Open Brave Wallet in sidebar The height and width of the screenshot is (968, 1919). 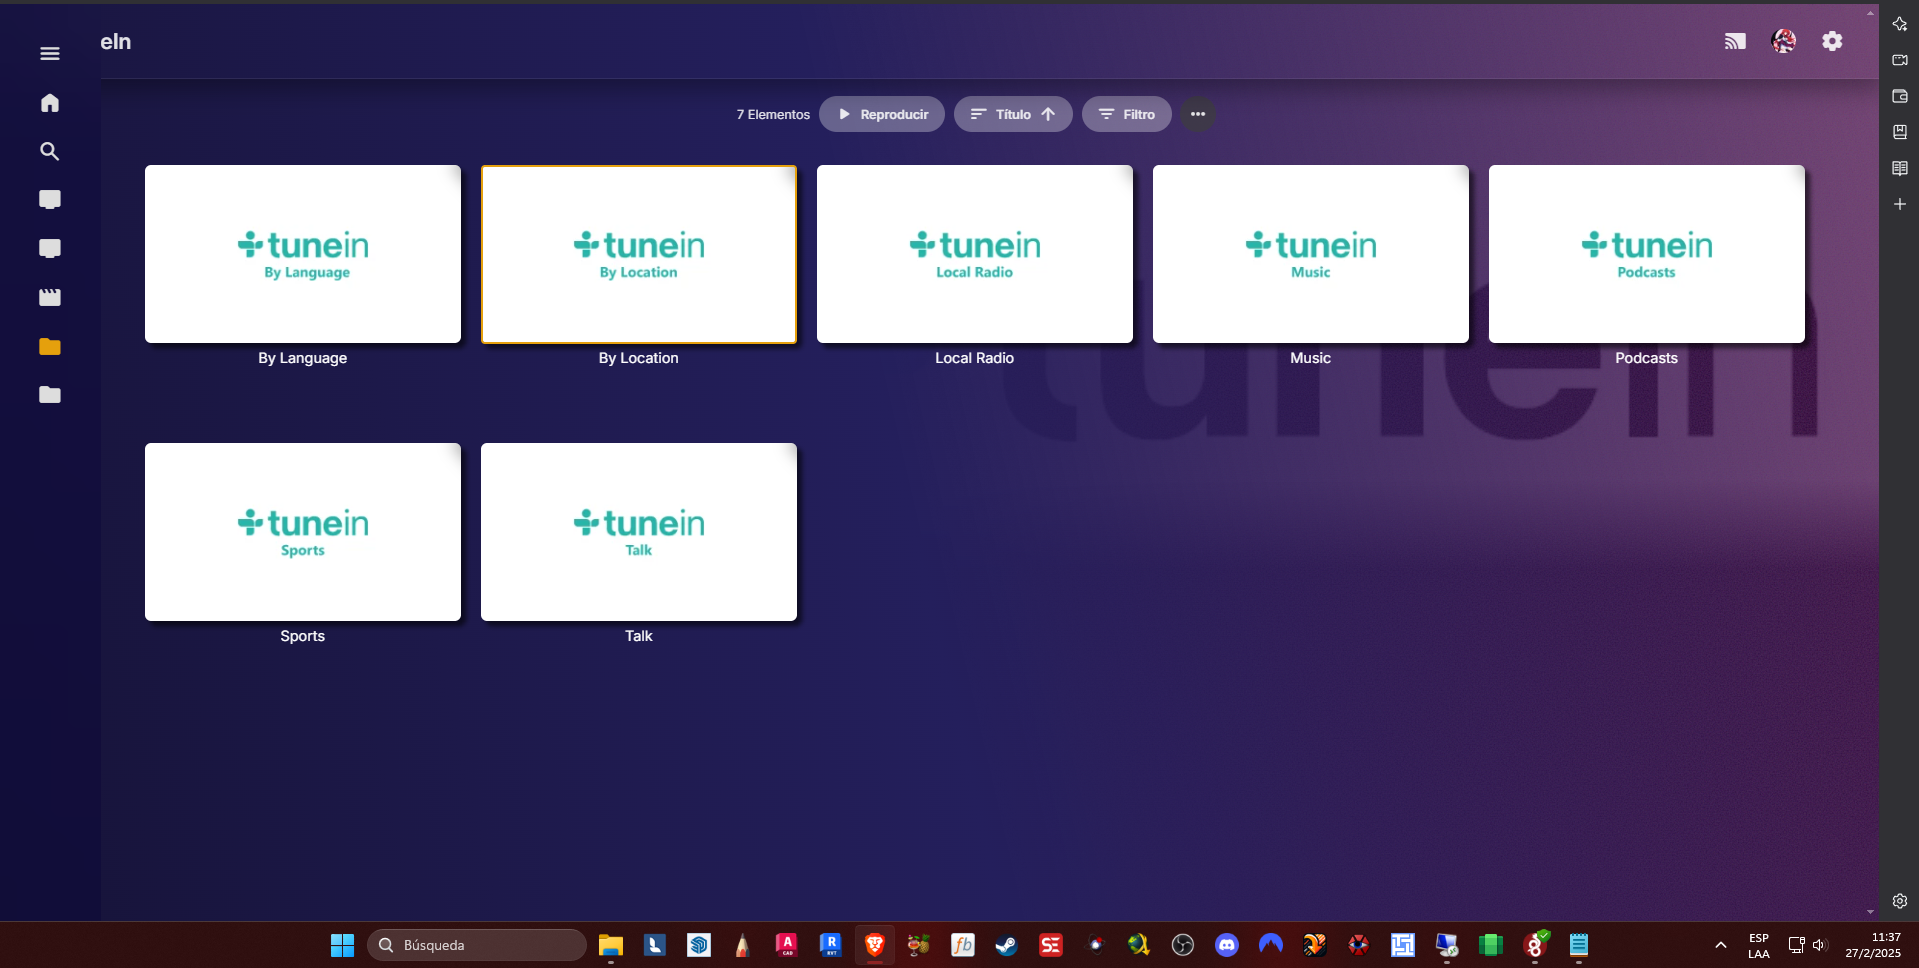[x=1900, y=96]
